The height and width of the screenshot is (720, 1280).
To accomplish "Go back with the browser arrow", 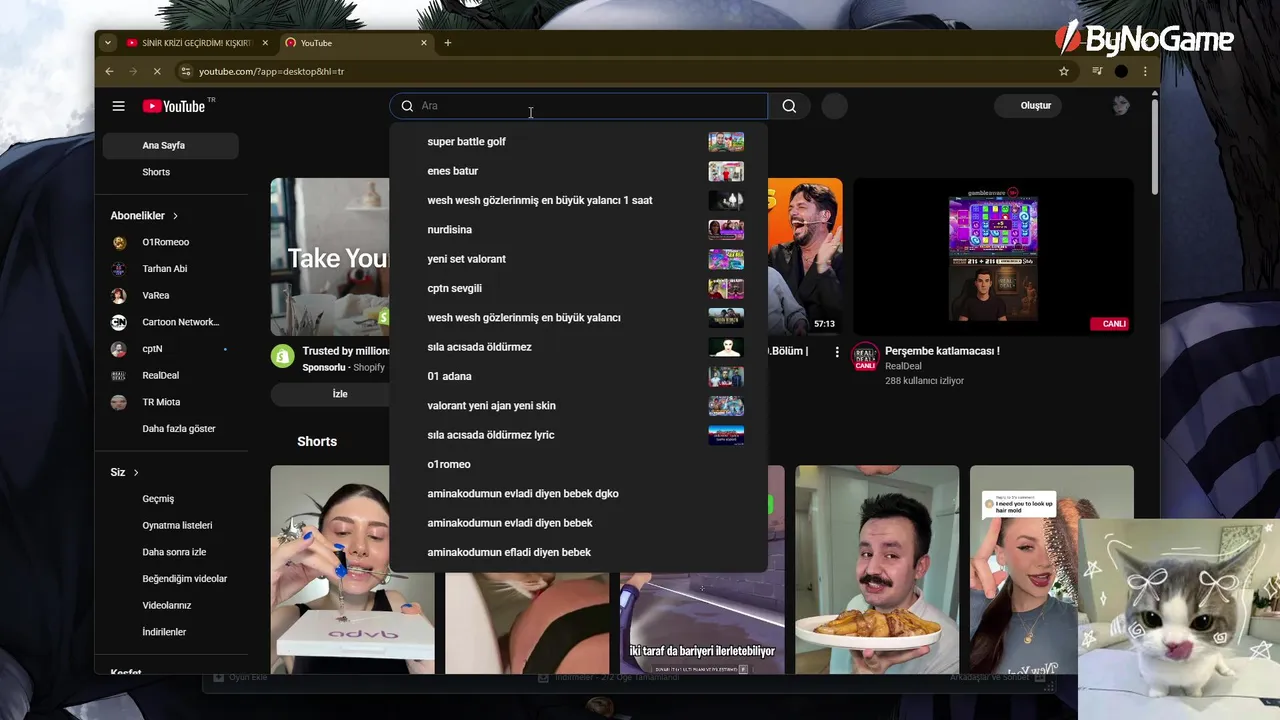I will [110, 71].
